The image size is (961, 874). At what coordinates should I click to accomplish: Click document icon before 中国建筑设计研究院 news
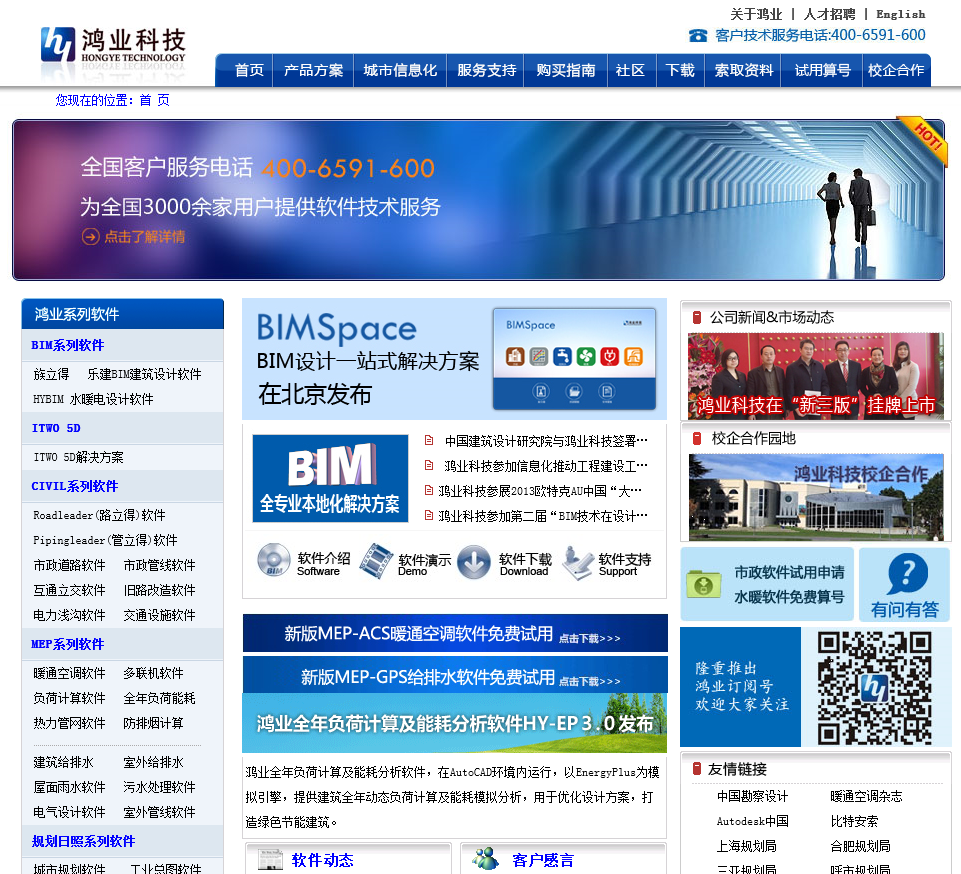point(429,440)
